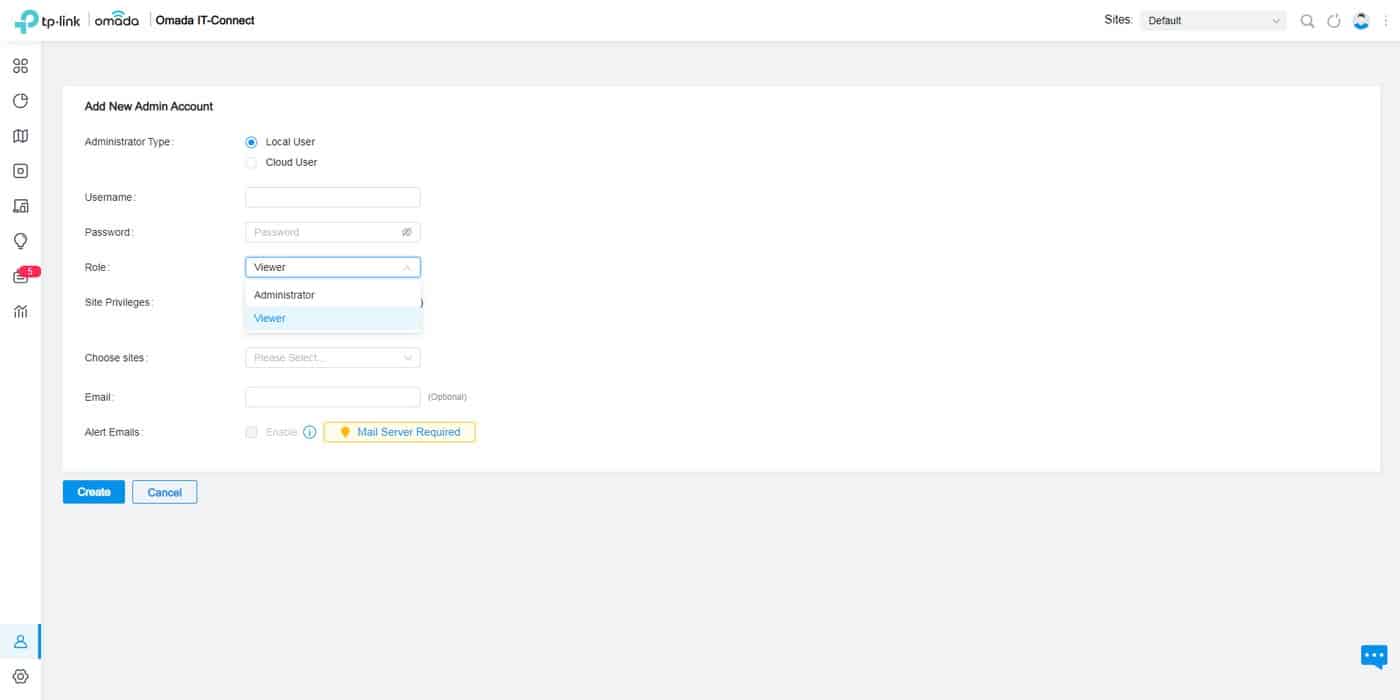Image resolution: width=1400 pixels, height=700 pixels.
Task: Collapse the Role dropdown showing Viewer
Action: tap(333, 267)
